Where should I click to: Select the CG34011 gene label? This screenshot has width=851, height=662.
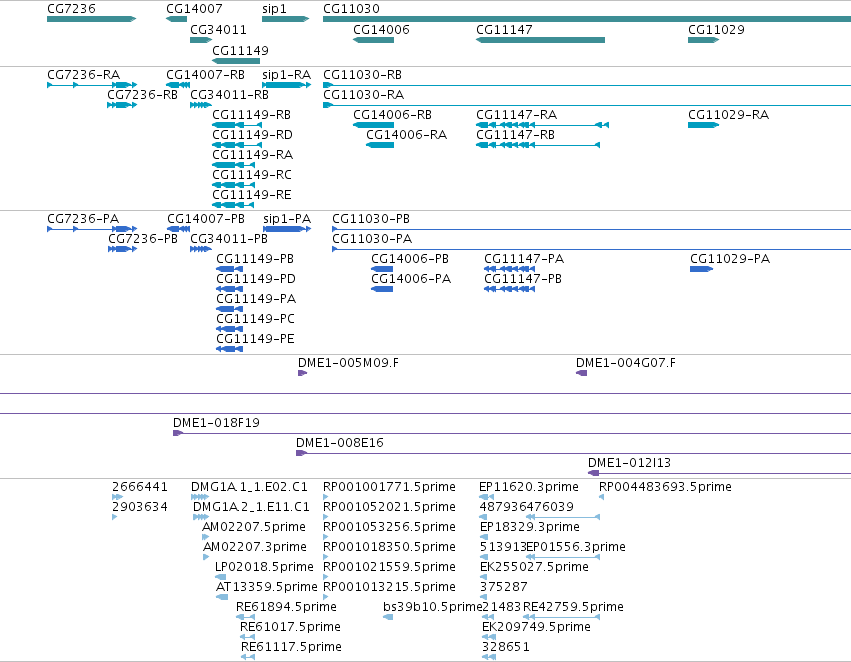(x=218, y=30)
